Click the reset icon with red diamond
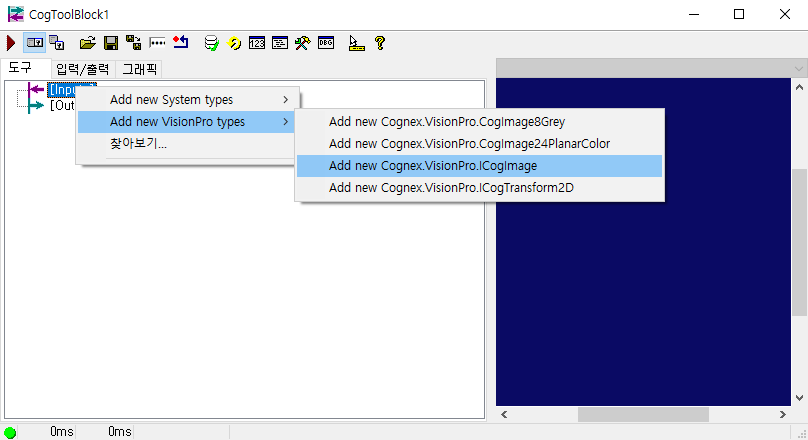The image size is (808, 440). 181,42
